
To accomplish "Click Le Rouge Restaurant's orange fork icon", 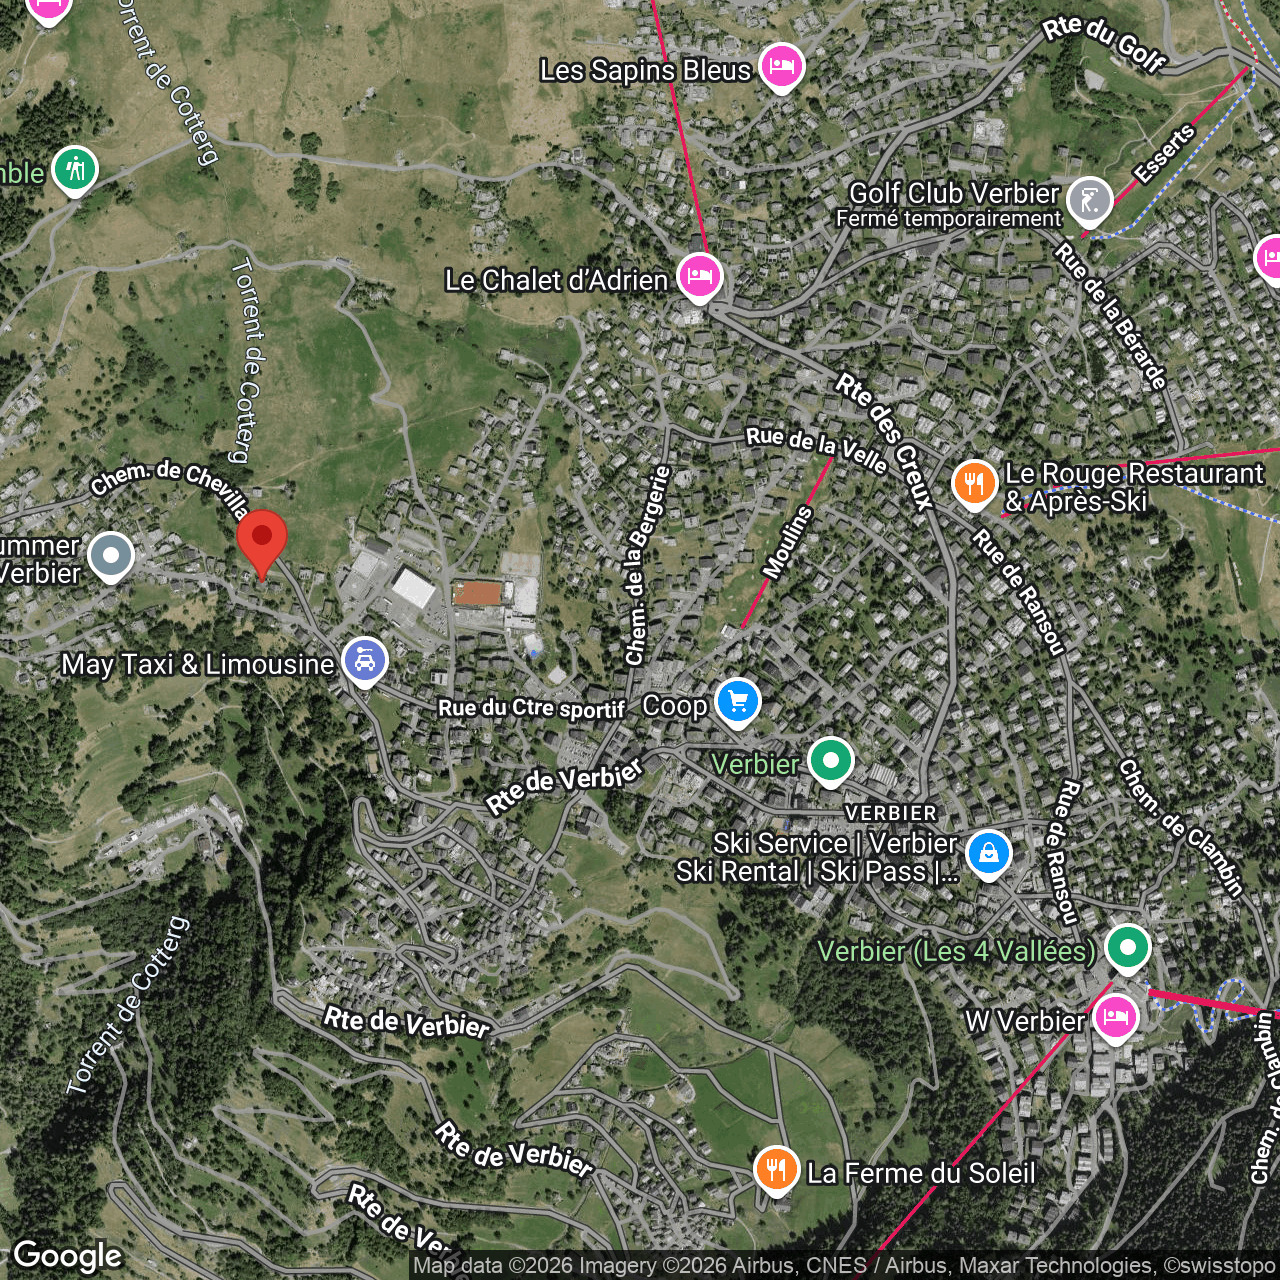I will pyautogui.click(x=974, y=484).
